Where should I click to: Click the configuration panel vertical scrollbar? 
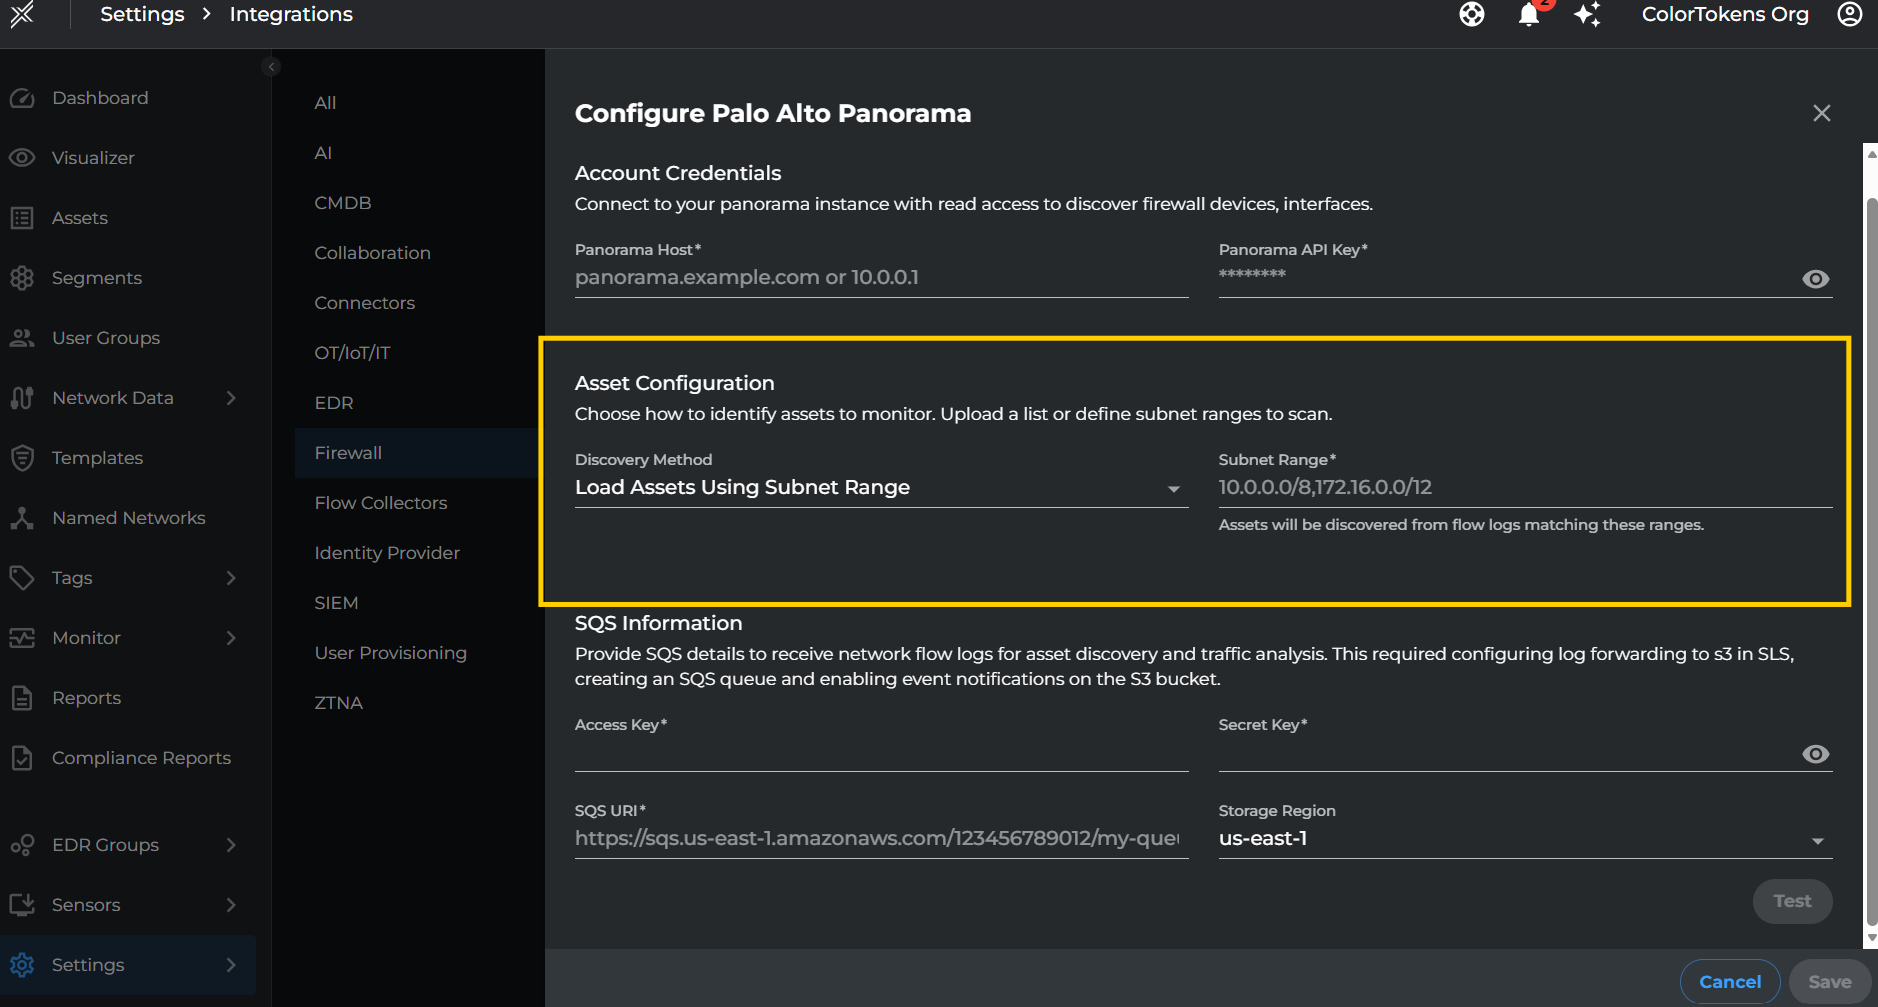[1871, 560]
